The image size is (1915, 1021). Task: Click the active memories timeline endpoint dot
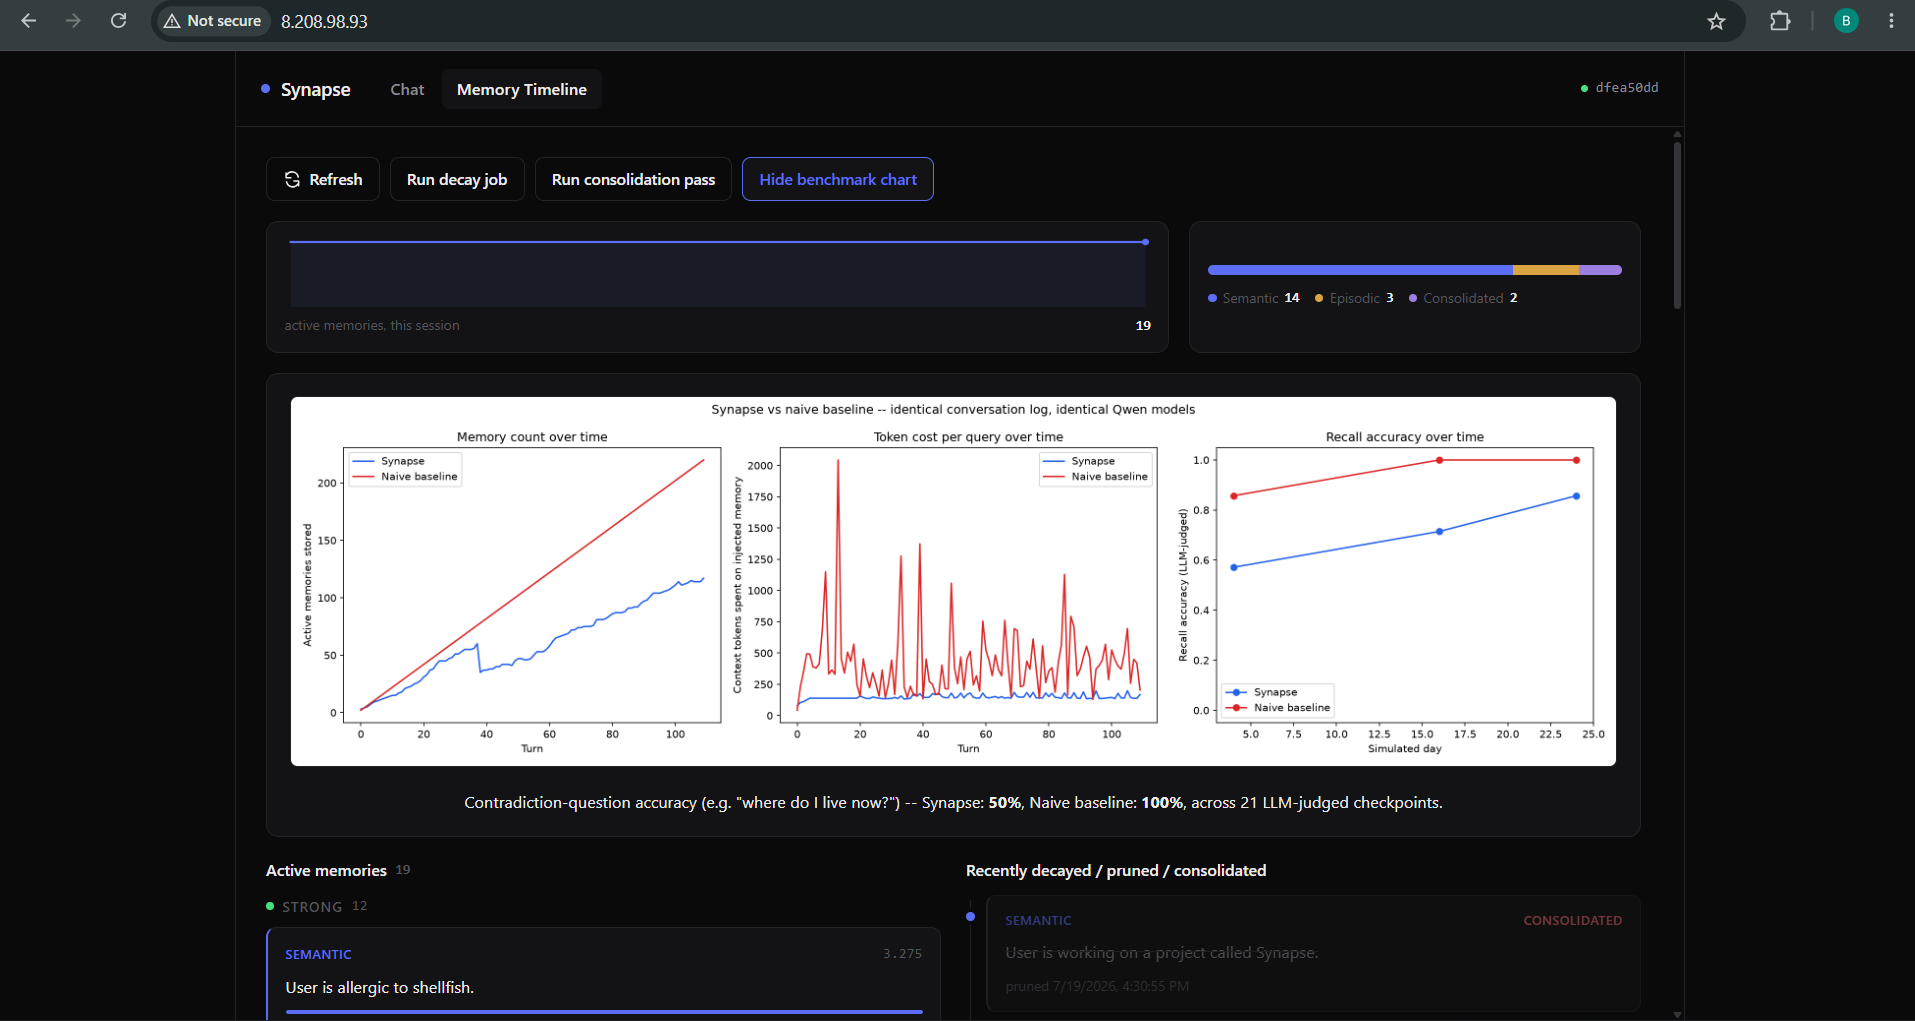1145,242
